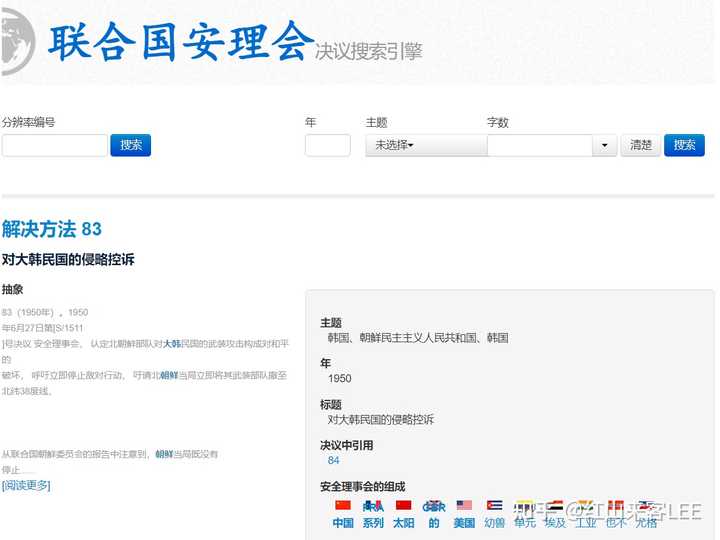720x540 pixels.
Task: Click the flag icon above 系列
Action: pos(373,506)
